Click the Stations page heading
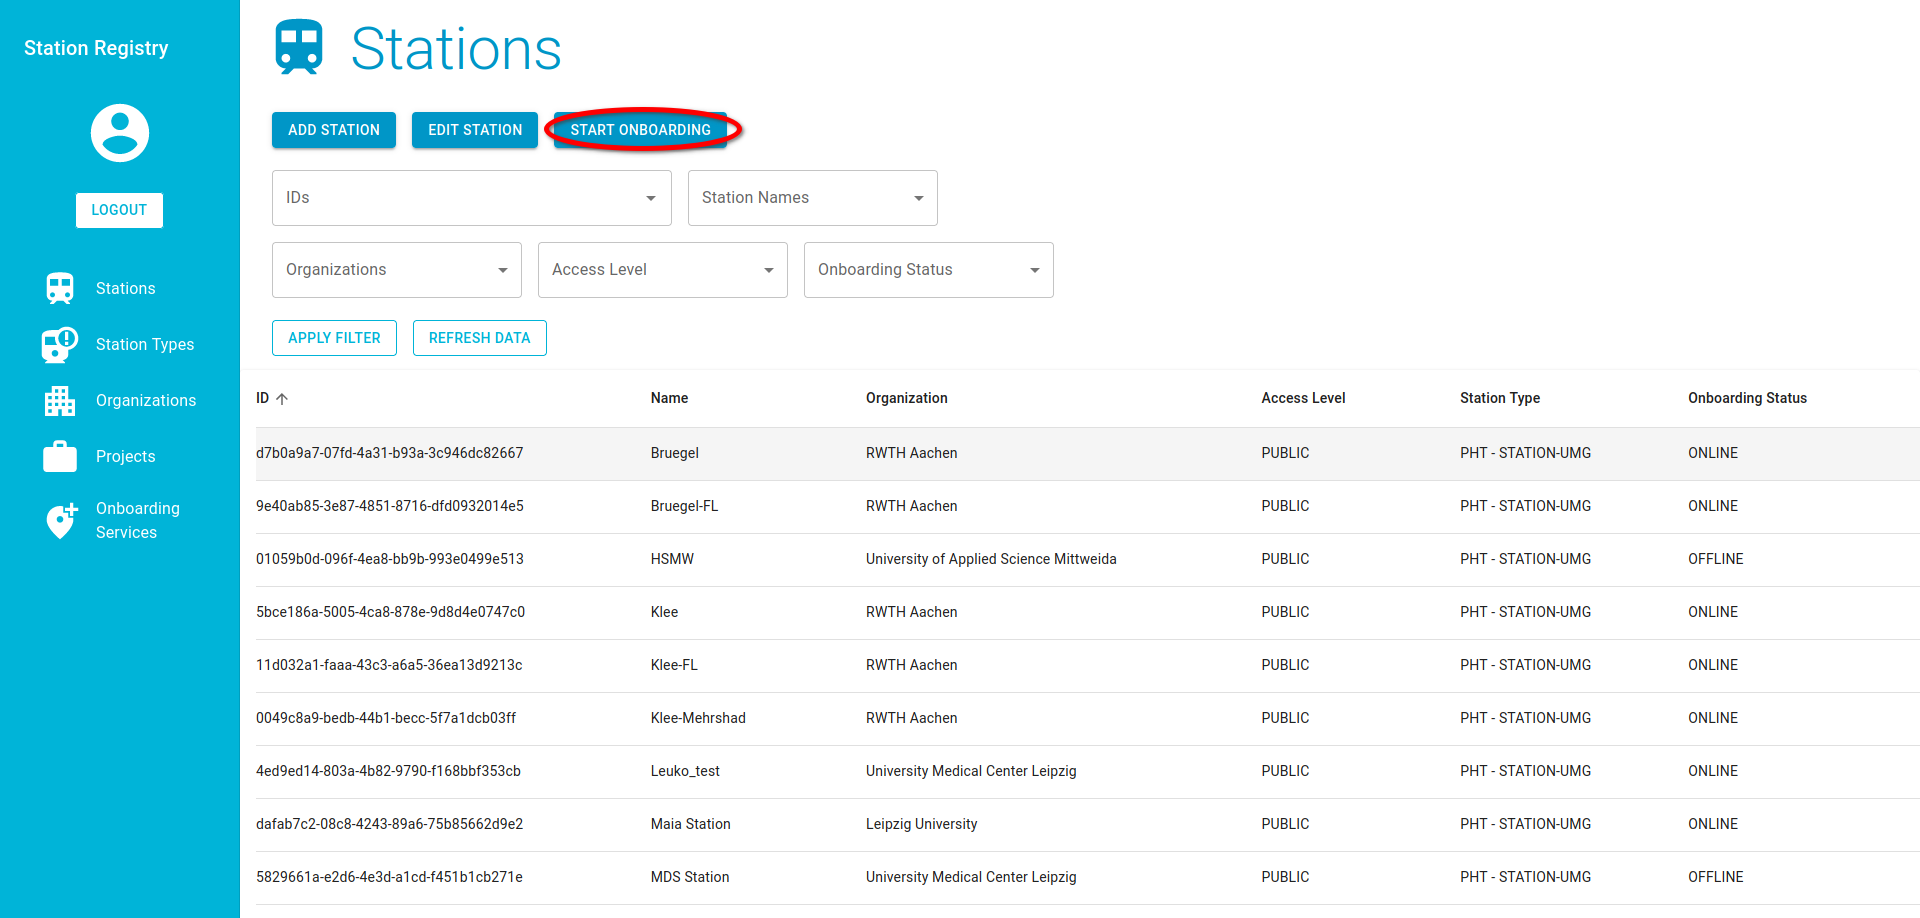This screenshot has height=918, width=1920. tap(456, 49)
